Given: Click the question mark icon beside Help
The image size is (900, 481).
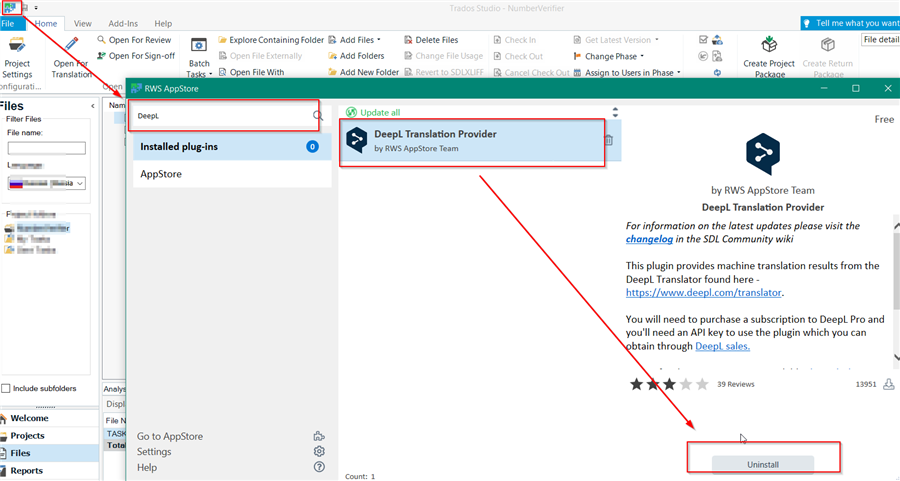Looking at the screenshot, I should (319, 467).
